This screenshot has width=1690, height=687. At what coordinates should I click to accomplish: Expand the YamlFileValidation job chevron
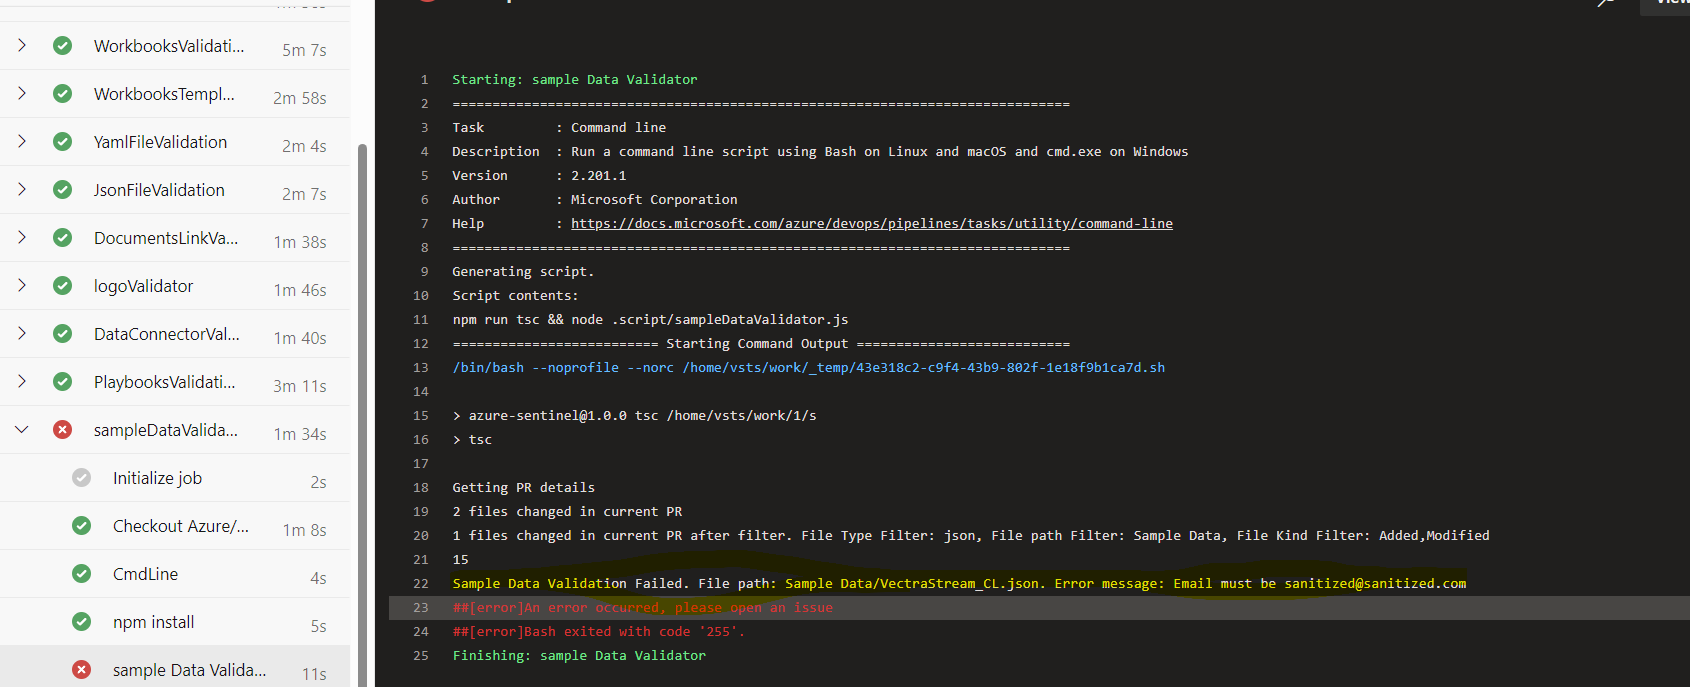click(x=22, y=141)
